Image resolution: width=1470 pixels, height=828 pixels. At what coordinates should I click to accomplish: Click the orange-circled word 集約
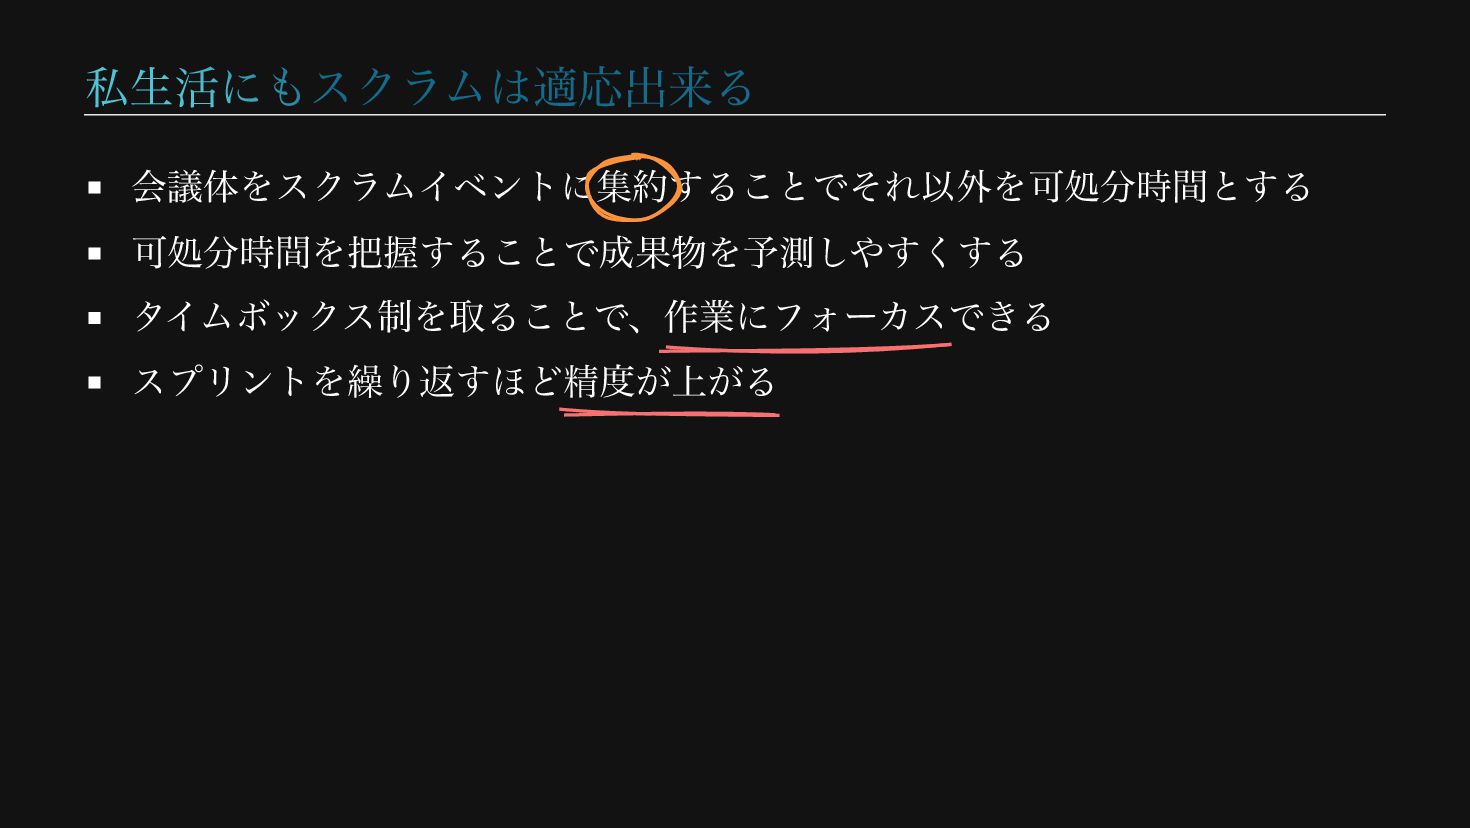tap(633, 187)
